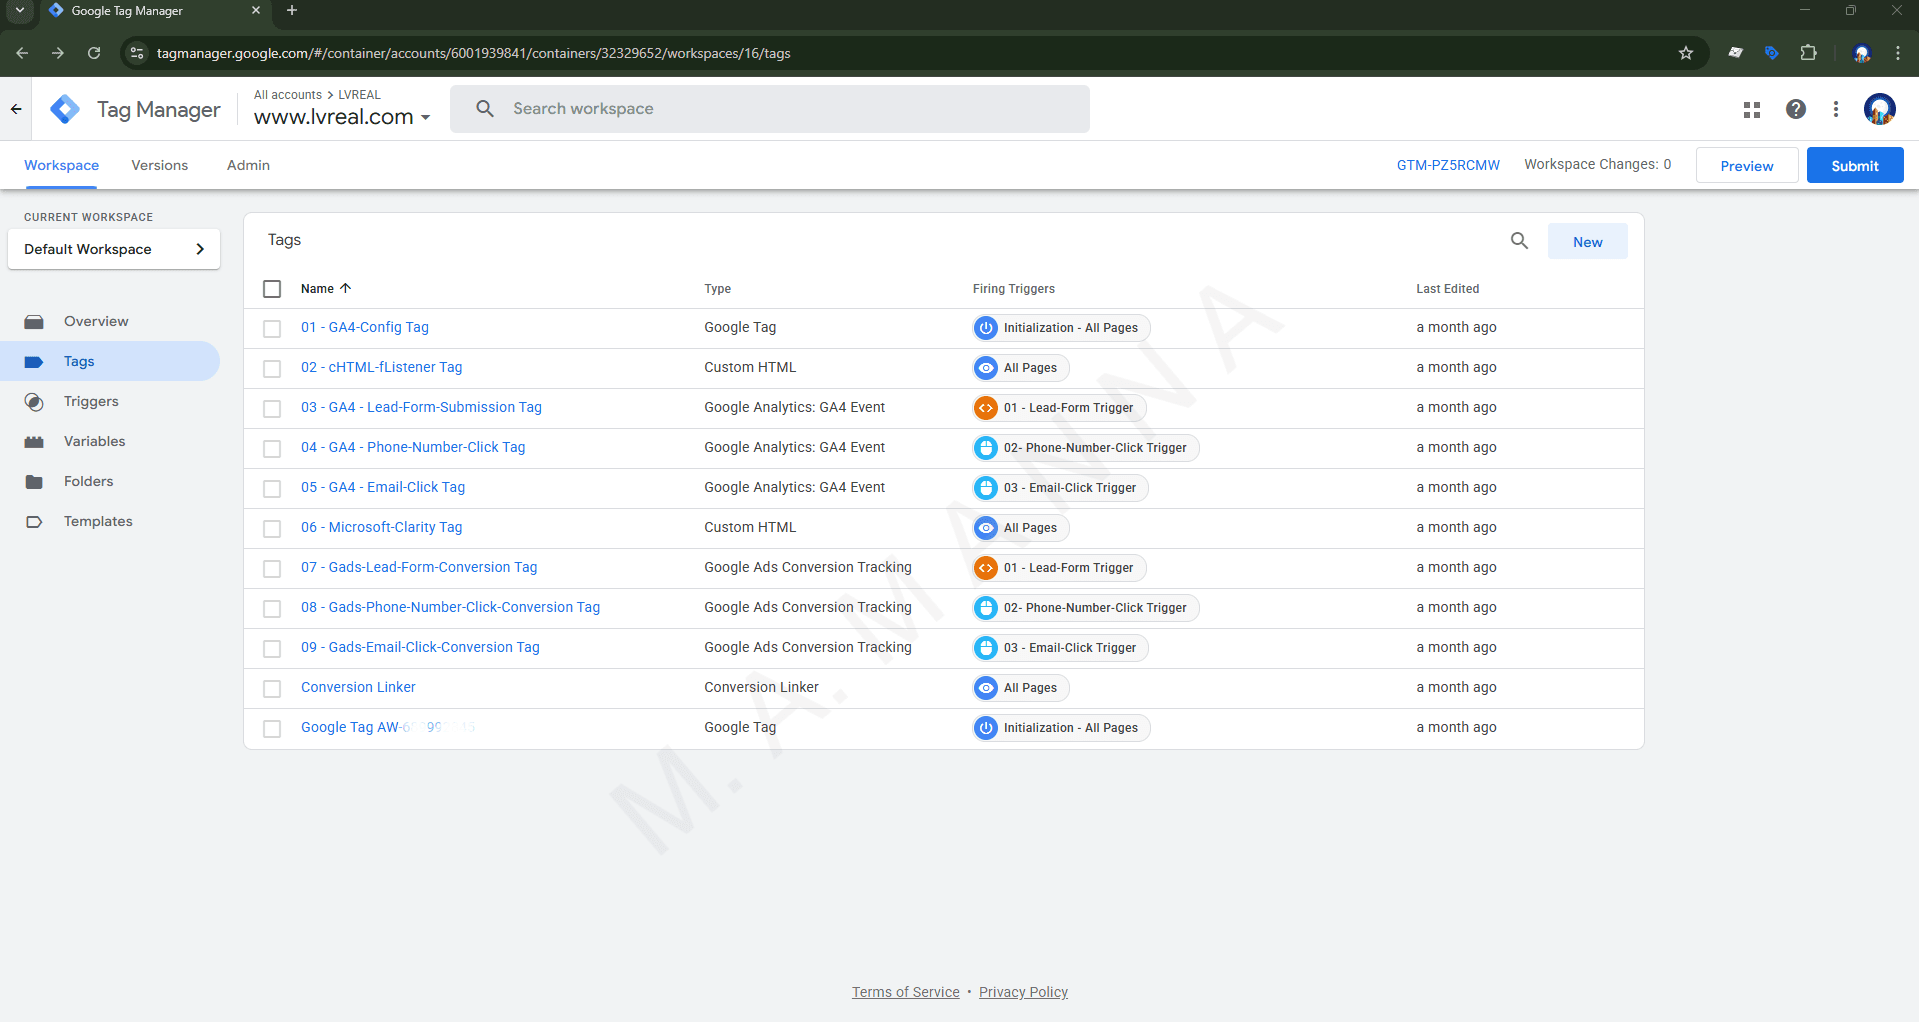The height and width of the screenshot is (1022, 1919).
Task: Click the Tag Manager back arrow icon
Action: [16, 109]
